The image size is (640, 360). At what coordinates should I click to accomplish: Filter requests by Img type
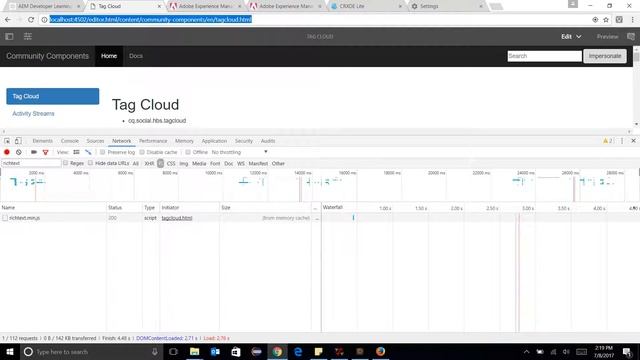pos(184,164)
